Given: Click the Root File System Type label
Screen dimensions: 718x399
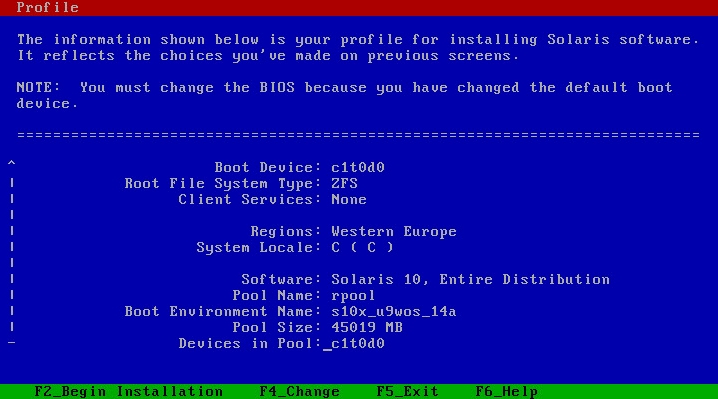Looking at the screenshot, I should coord(223,183).
